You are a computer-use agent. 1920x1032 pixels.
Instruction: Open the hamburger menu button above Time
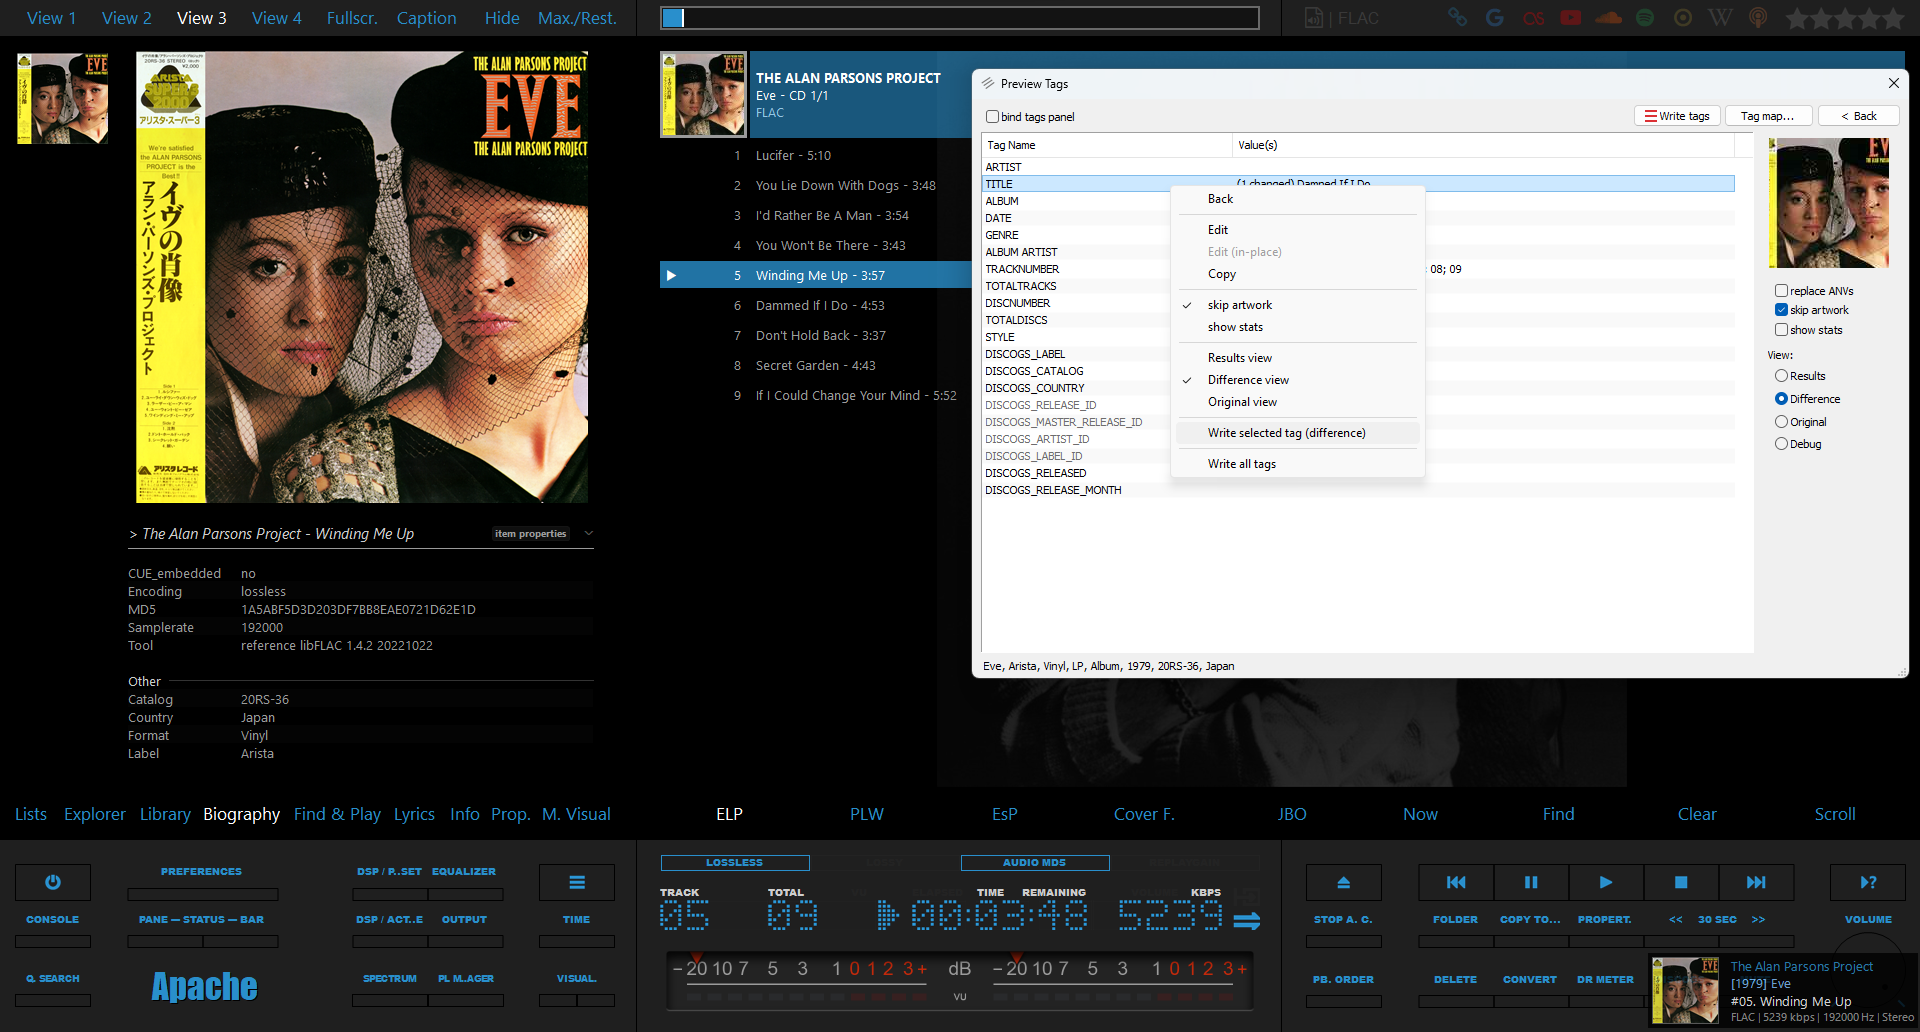(577, 882)
